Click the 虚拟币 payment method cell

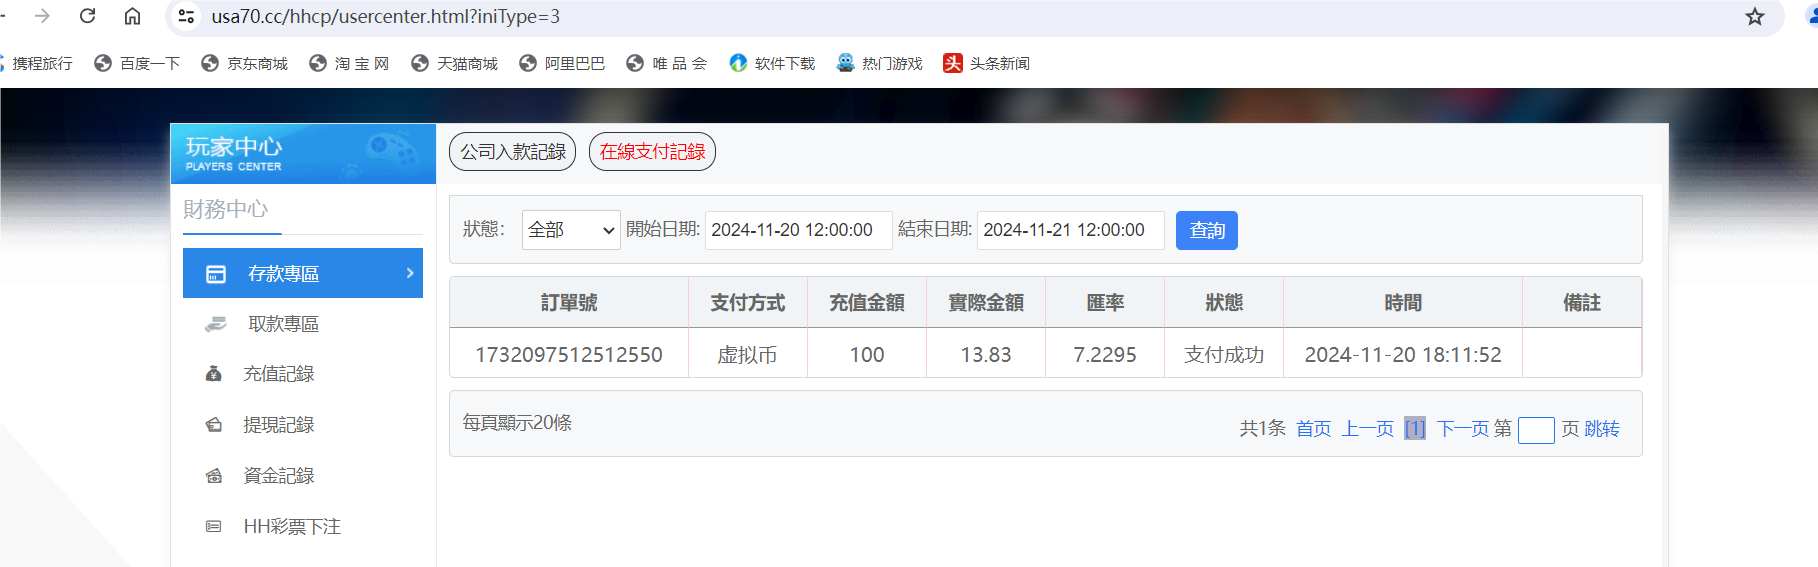click(x=748, y=355)
